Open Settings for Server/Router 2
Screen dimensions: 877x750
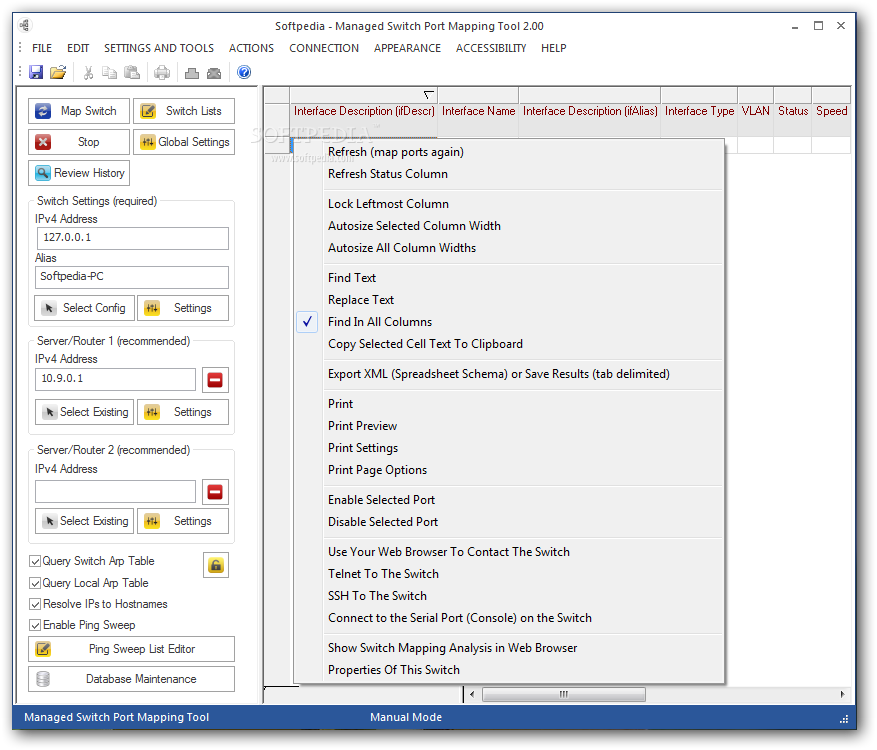click(x=183, y=521)
